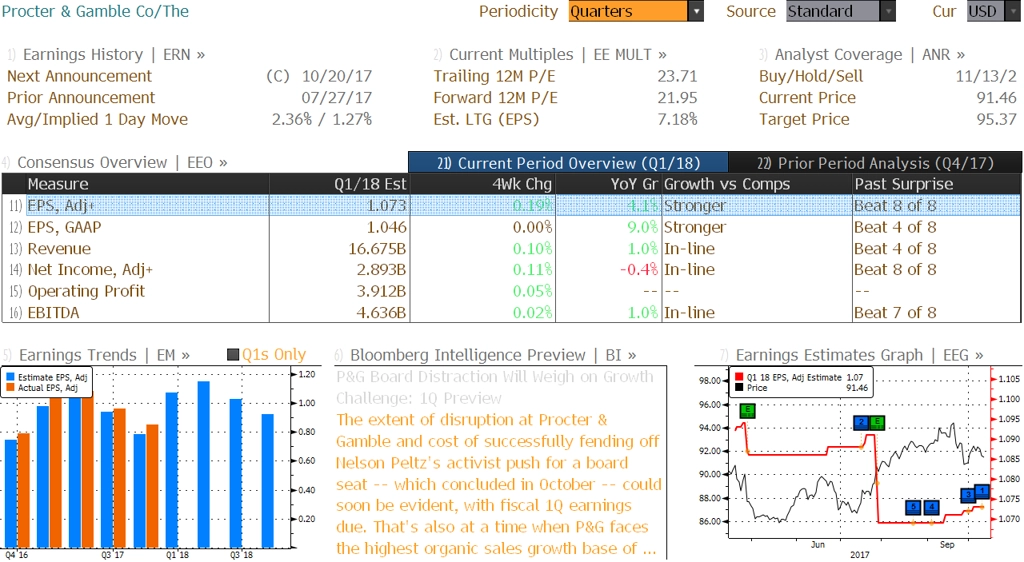
Task: Select the EPS, GAAP row
Action: click(x=511, y=227)
